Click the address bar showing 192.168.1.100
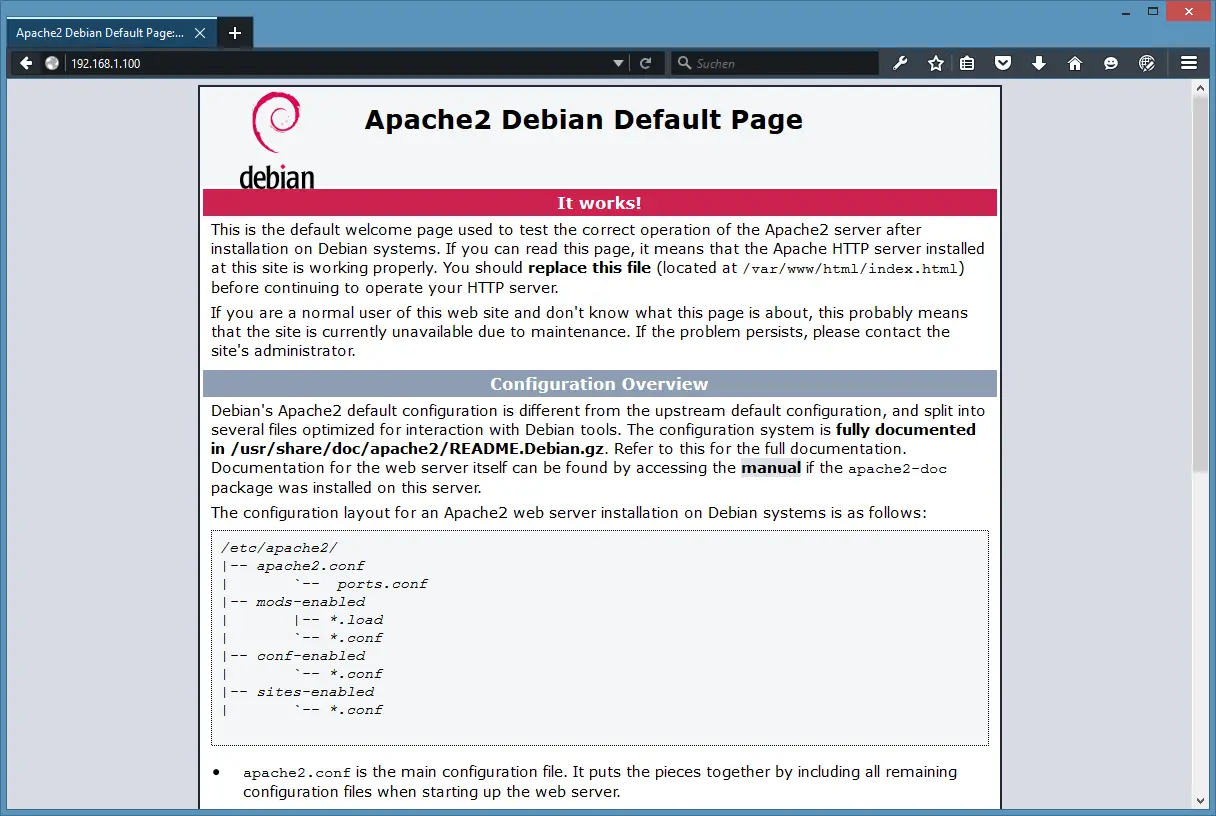The width and height of the screenshot is (1216, 816). [x=337, y=63]
